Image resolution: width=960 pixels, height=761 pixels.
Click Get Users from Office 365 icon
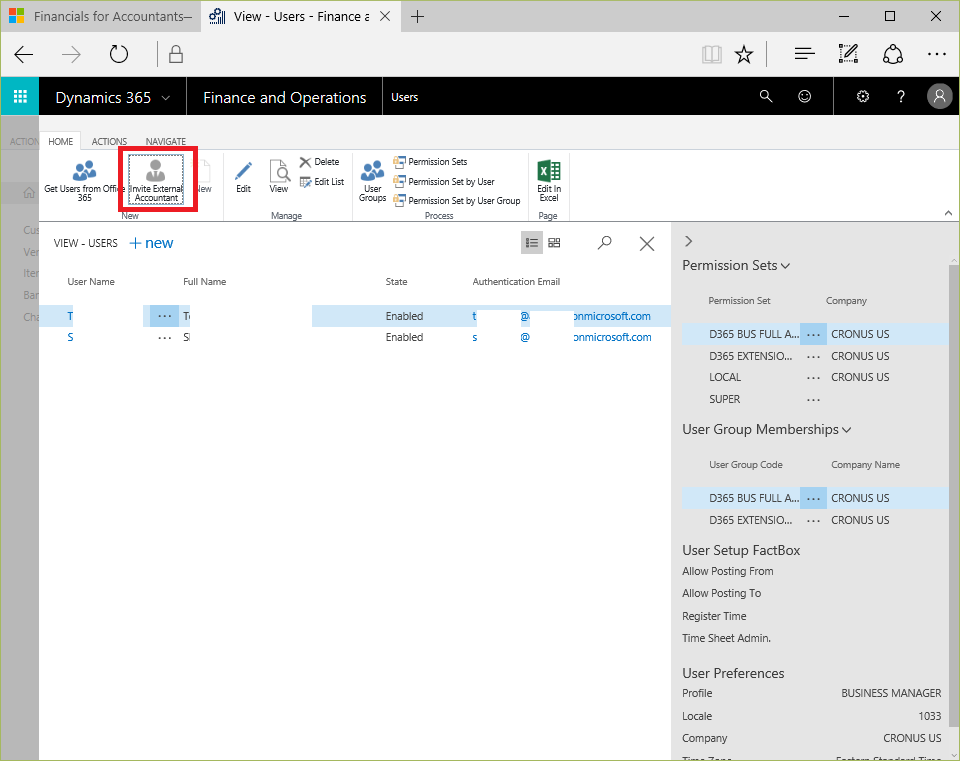84,171
